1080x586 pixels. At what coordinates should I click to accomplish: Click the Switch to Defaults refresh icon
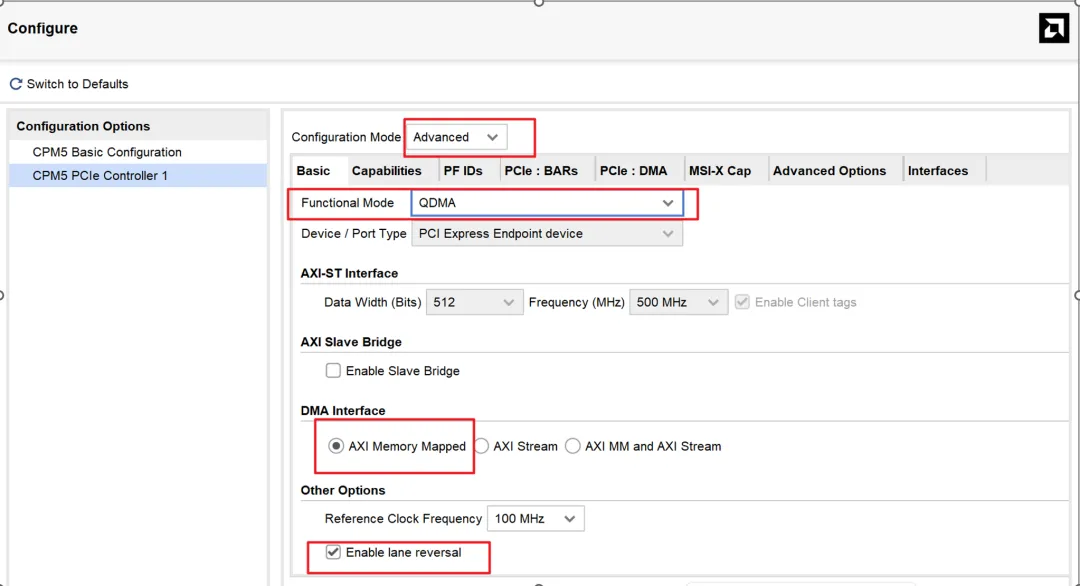click(x=15, y=84)
